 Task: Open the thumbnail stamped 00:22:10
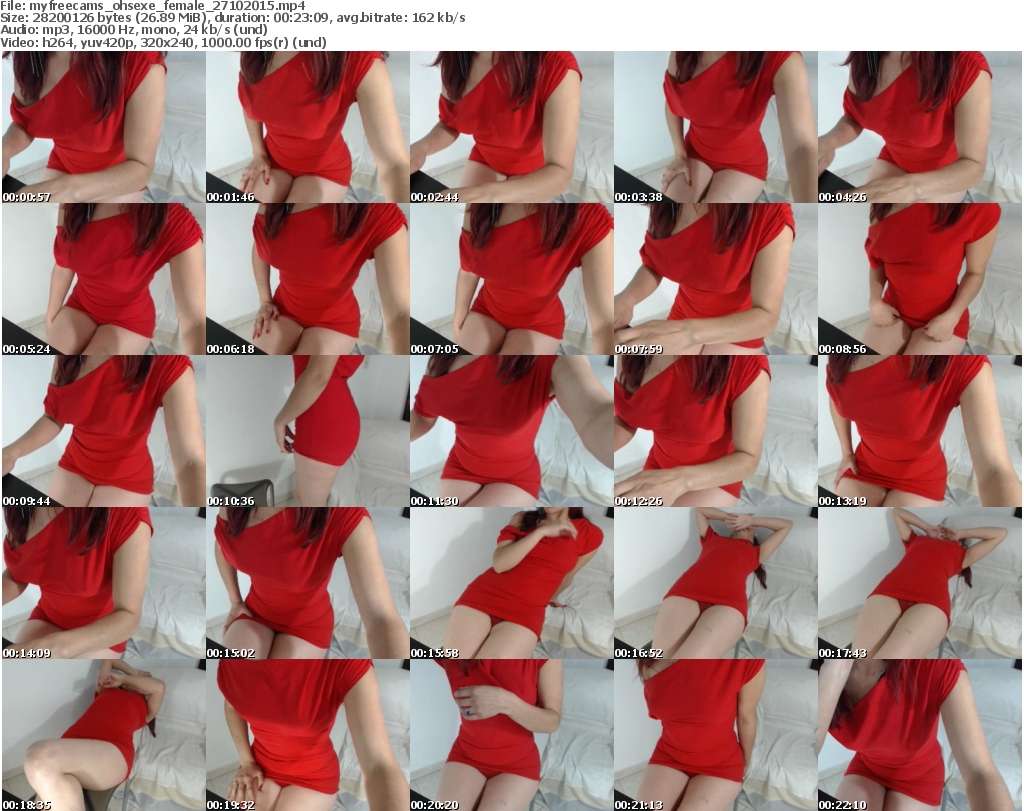pyautogui.click(x=920, y=735)
